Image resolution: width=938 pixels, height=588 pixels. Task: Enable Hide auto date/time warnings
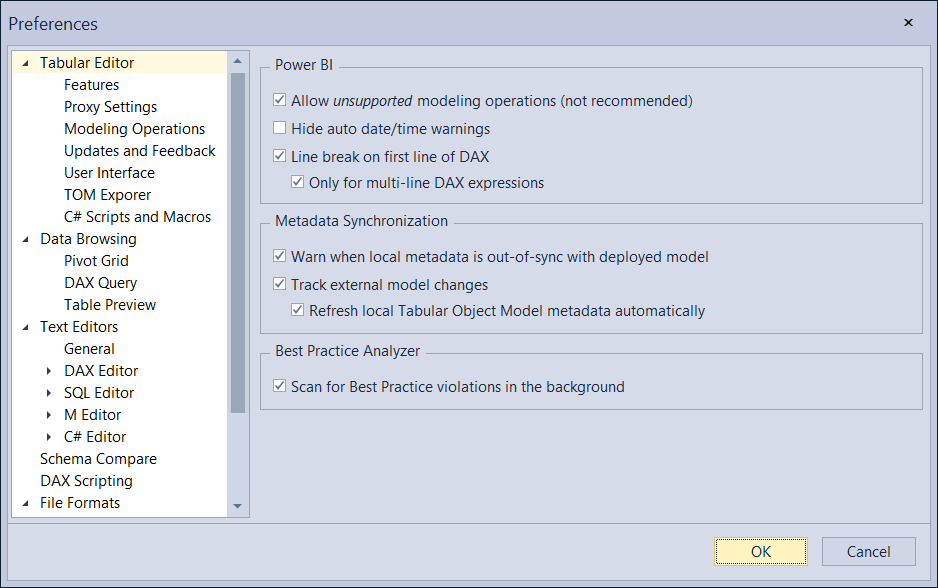point(278,128)
